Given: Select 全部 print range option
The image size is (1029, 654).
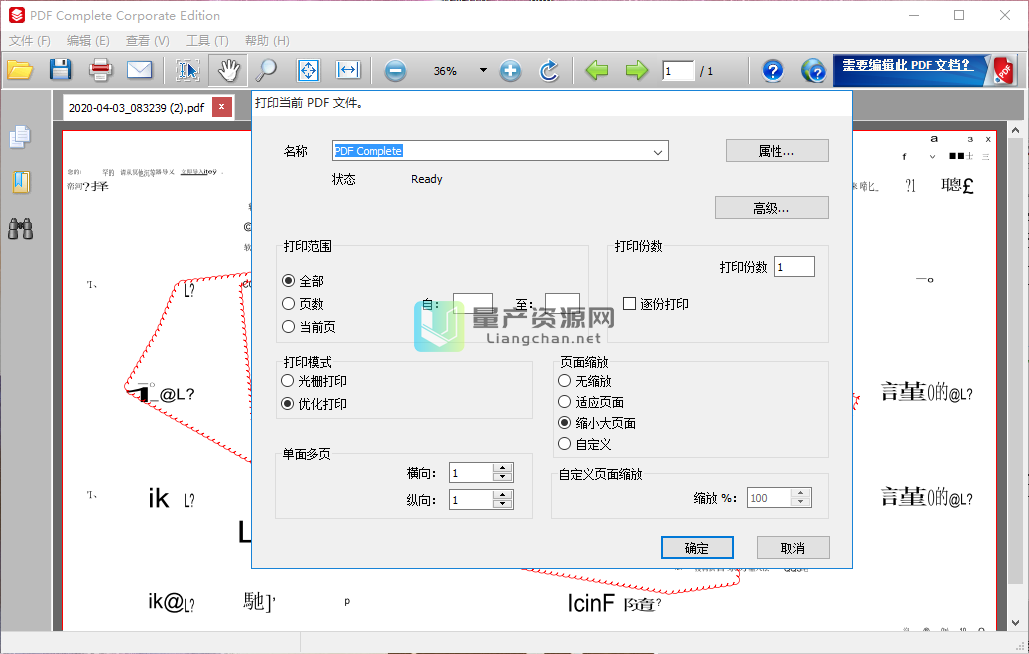Looking at the screenshot, I should 288,281.
